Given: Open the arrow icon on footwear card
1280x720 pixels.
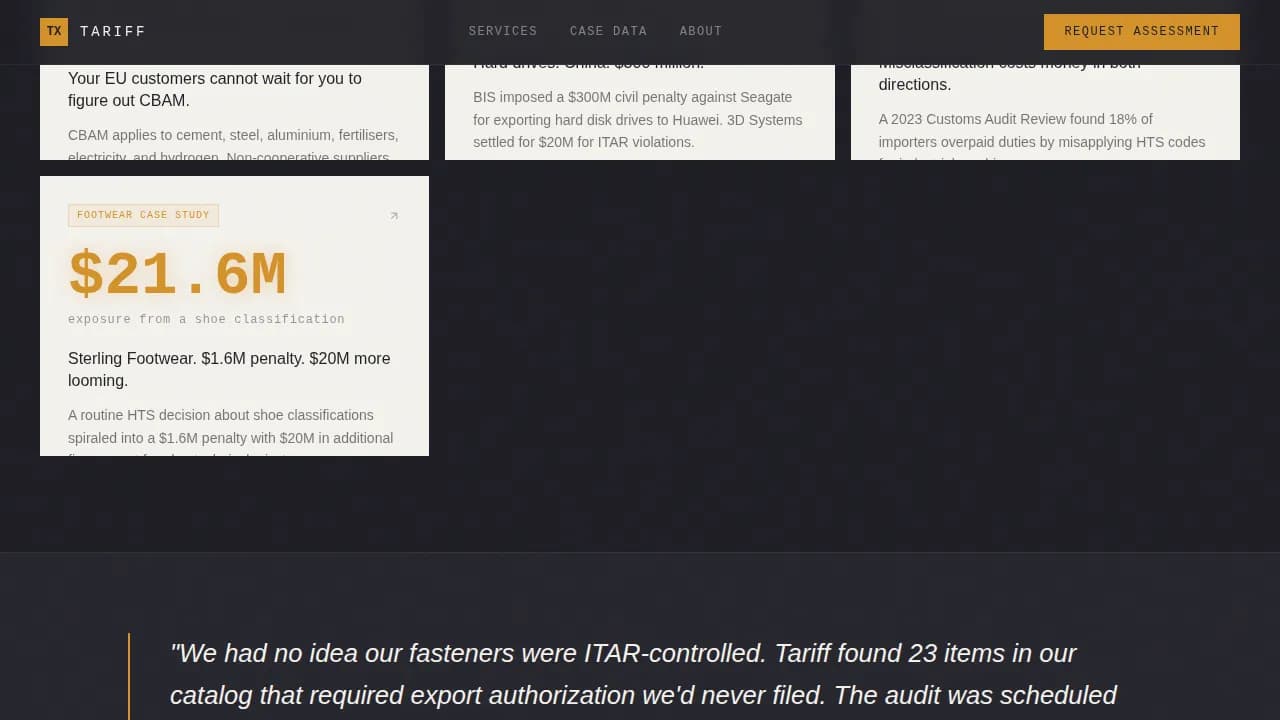Looking at the screenshot, I should click(394, 216).
